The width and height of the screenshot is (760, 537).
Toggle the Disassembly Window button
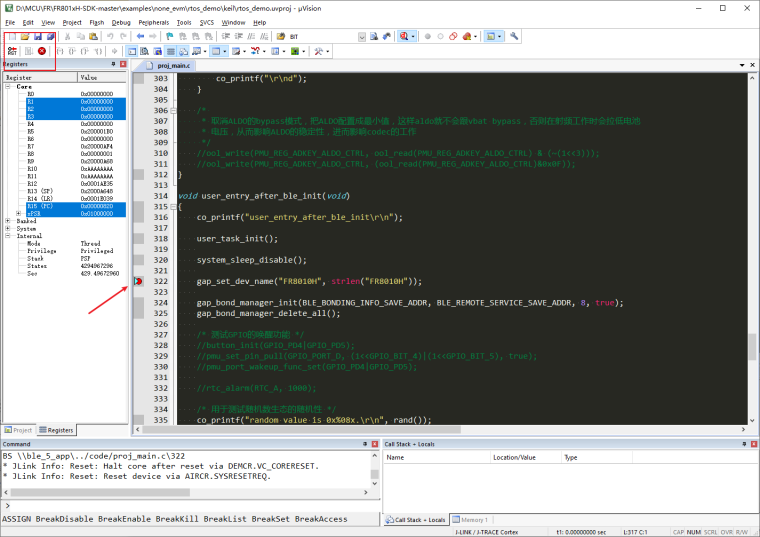point(144,51)
